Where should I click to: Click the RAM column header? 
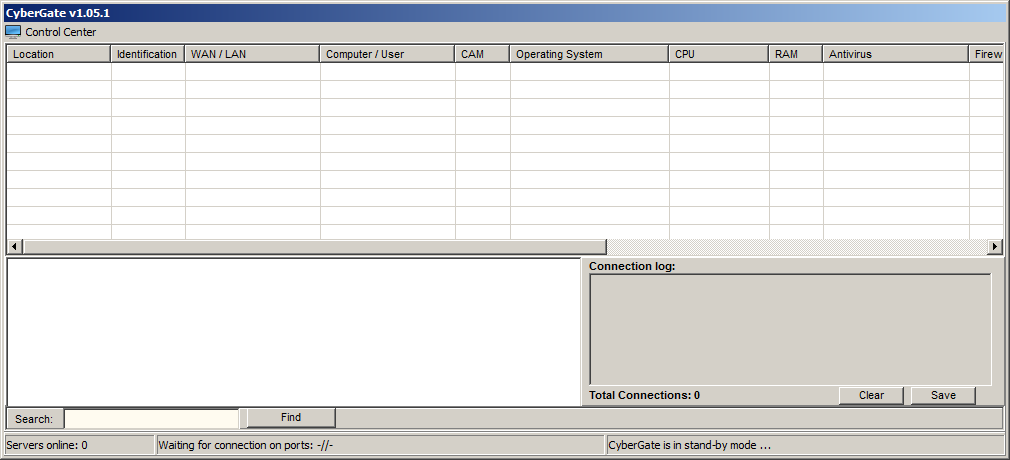pyautogui.click(x=795, y=54)
